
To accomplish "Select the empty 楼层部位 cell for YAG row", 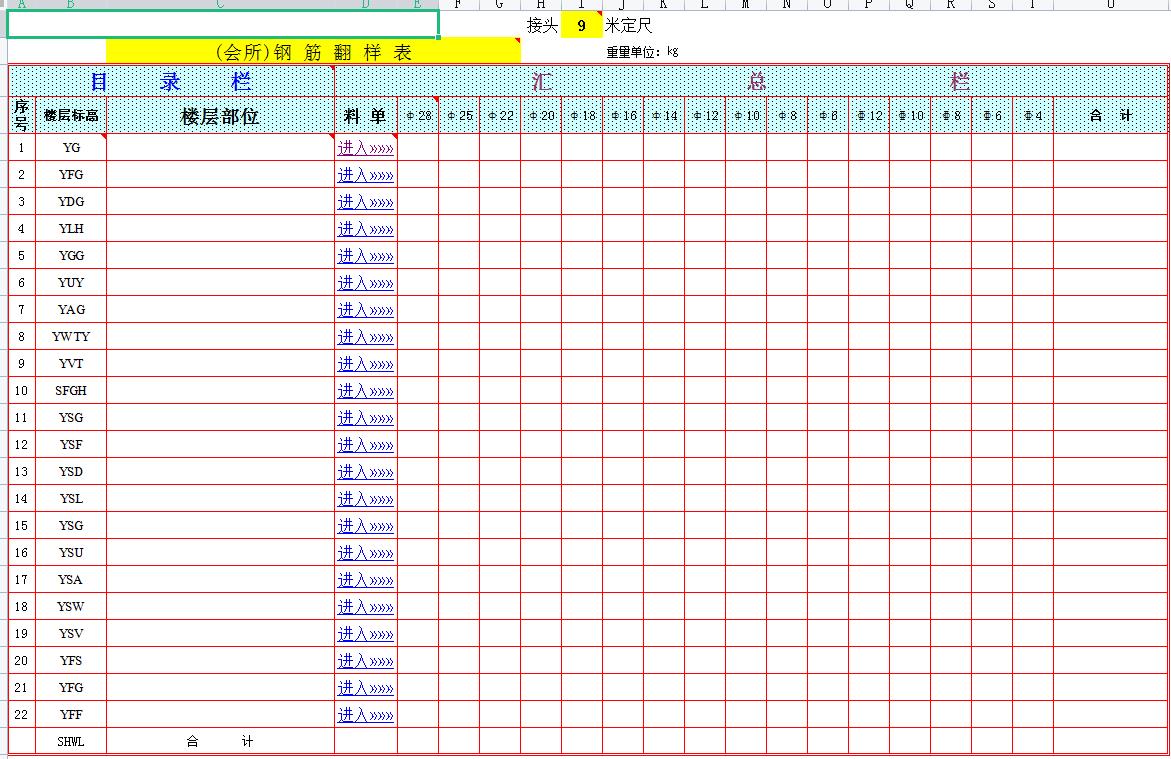I will pyautogui.click(x=220, y=310).
